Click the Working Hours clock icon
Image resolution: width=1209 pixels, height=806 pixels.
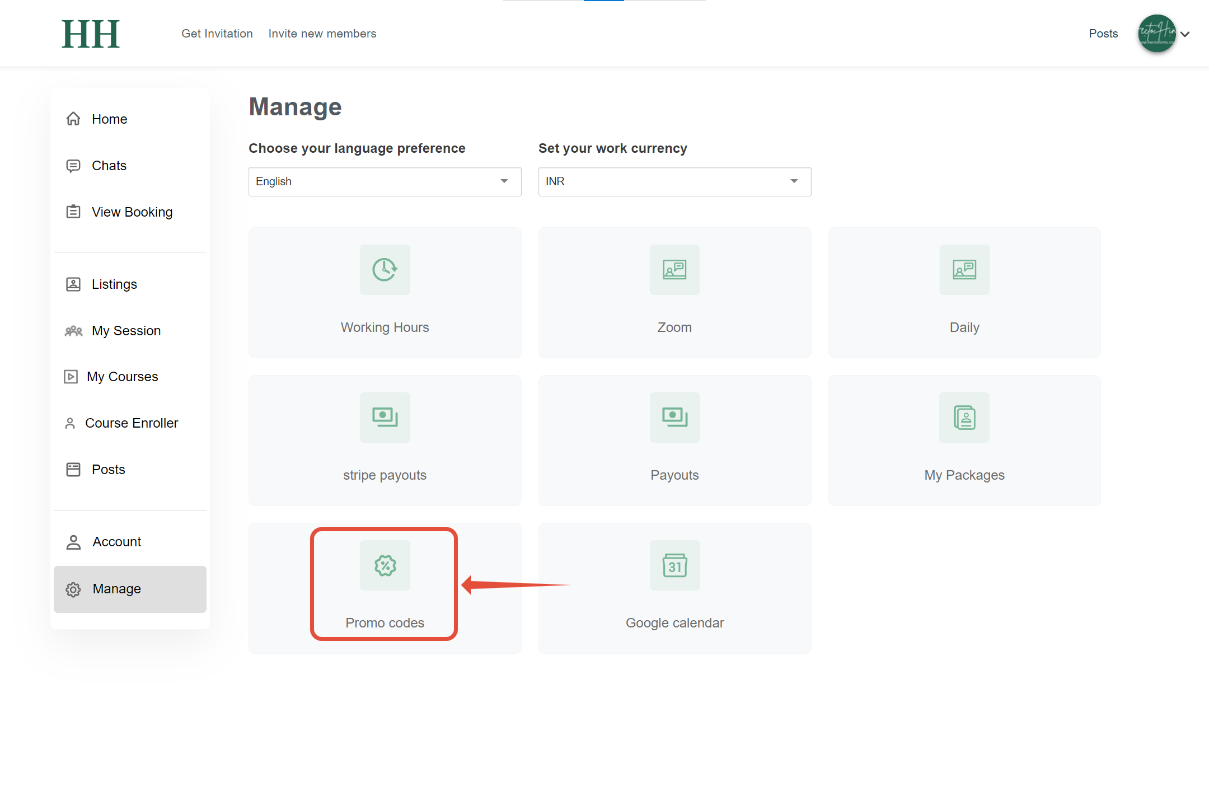click(385, 269)
